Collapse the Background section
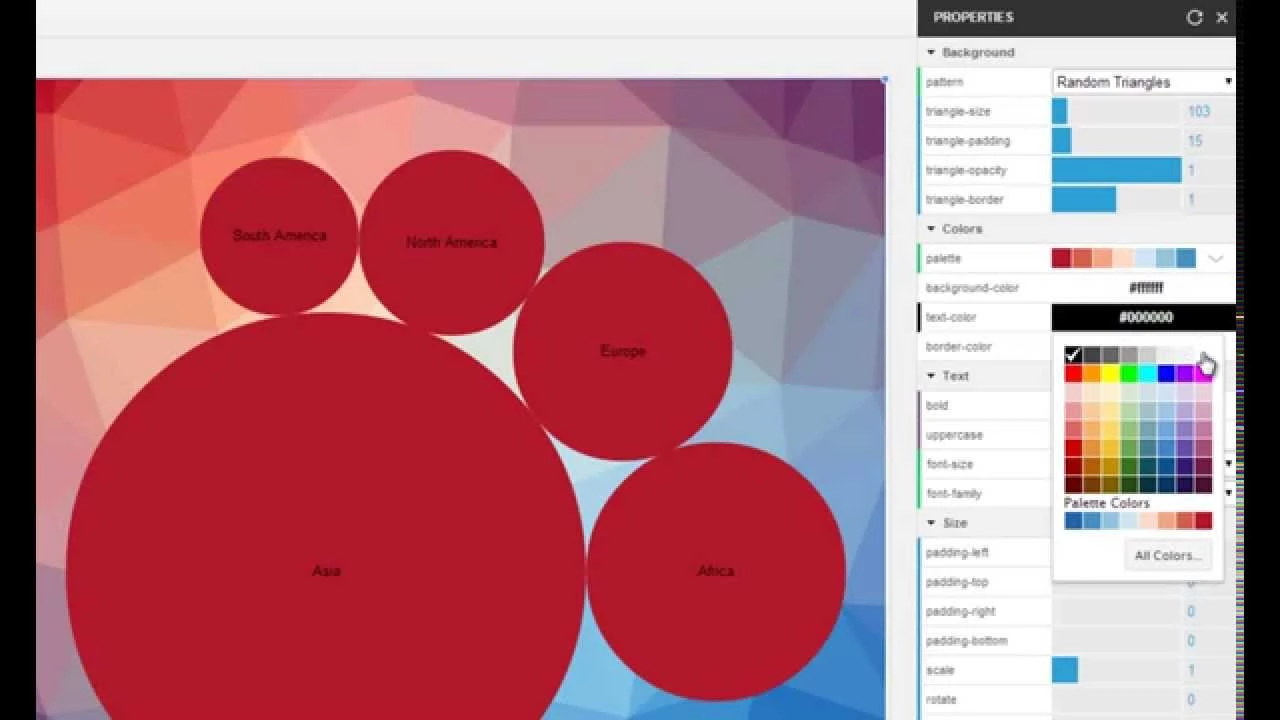The image size is (1280, 720). 931,52
